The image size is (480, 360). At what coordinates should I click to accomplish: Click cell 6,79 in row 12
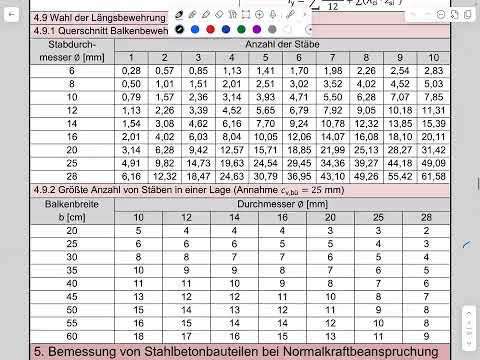(299, 110)
